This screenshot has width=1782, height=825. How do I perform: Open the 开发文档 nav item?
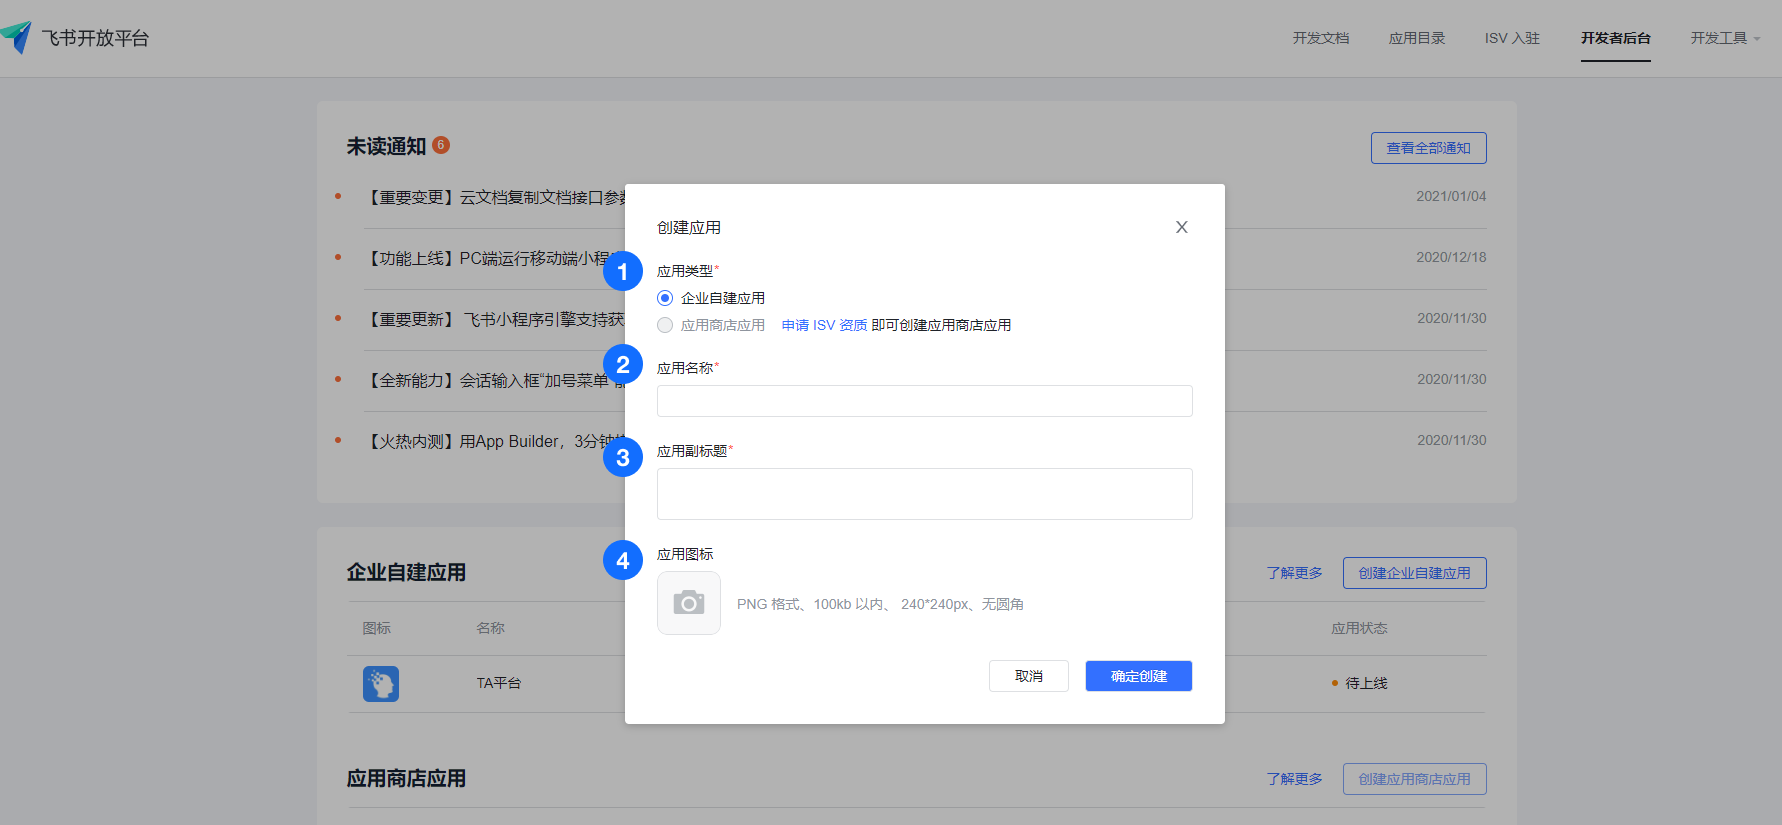tap(1320, 38)
